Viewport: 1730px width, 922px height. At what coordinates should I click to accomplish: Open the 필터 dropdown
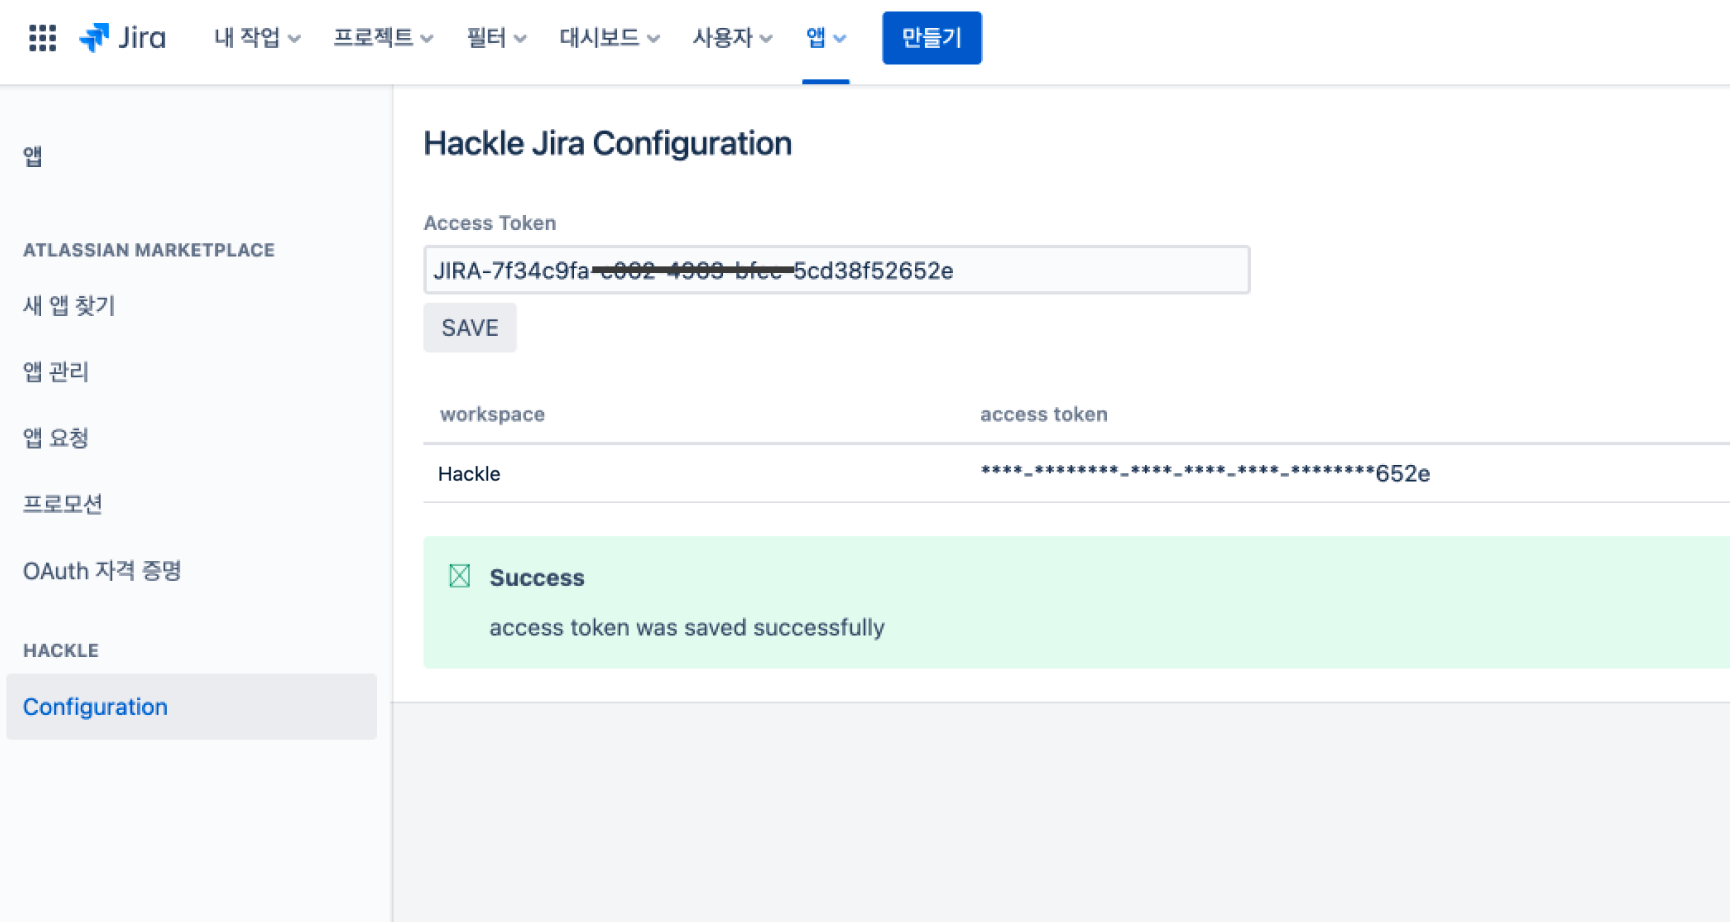[496, 38]
